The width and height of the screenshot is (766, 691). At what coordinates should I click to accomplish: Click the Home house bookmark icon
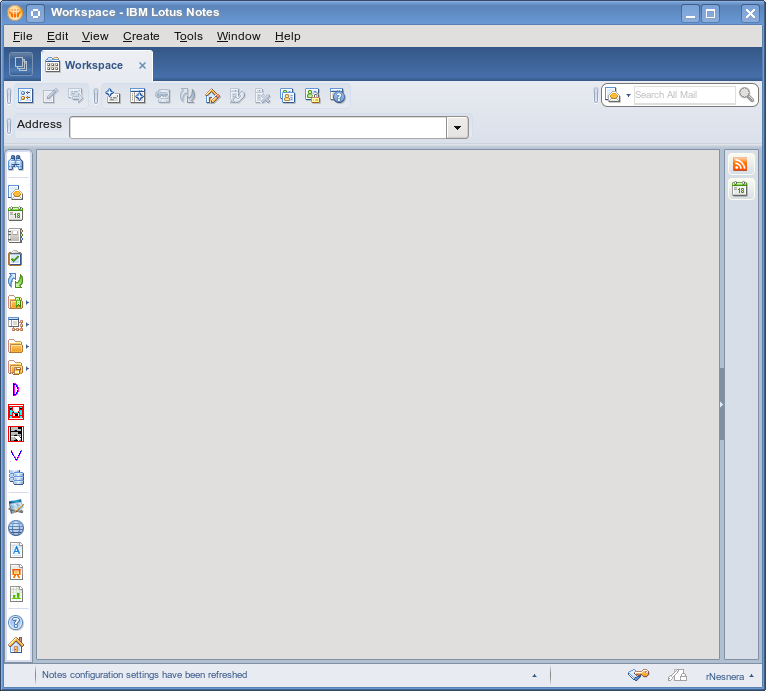[x=15, y=645]
